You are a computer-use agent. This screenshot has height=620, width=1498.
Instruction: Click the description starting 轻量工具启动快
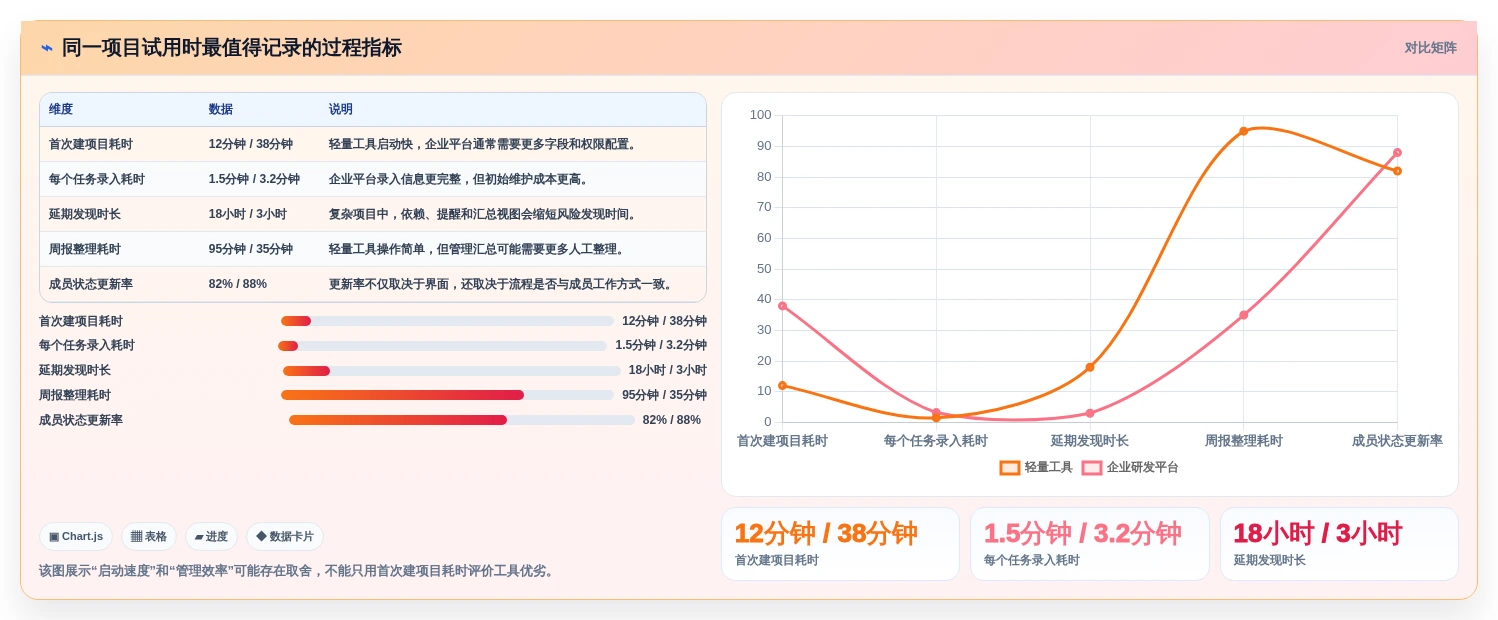(483, 144)
